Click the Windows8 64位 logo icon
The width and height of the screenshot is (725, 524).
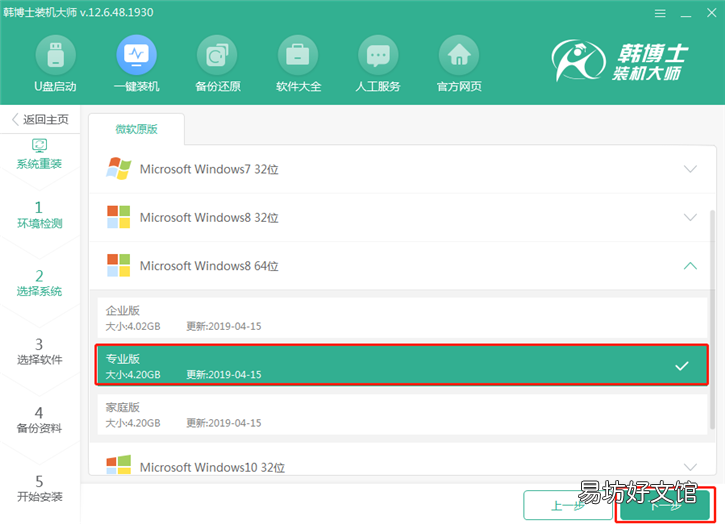coord(118,265)
